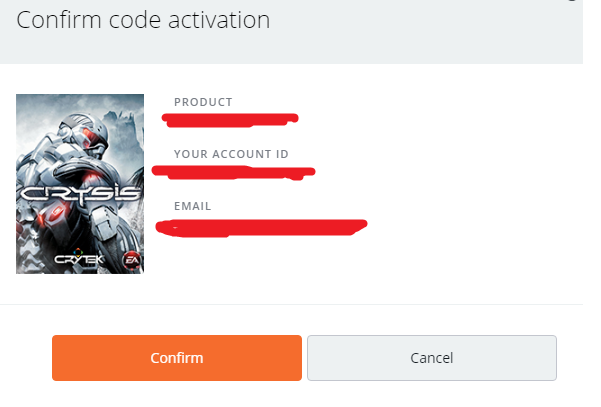Click the EMAIL field label
Image resolution: width=601 pixels, height=407 pixels.
pos(192,206)
